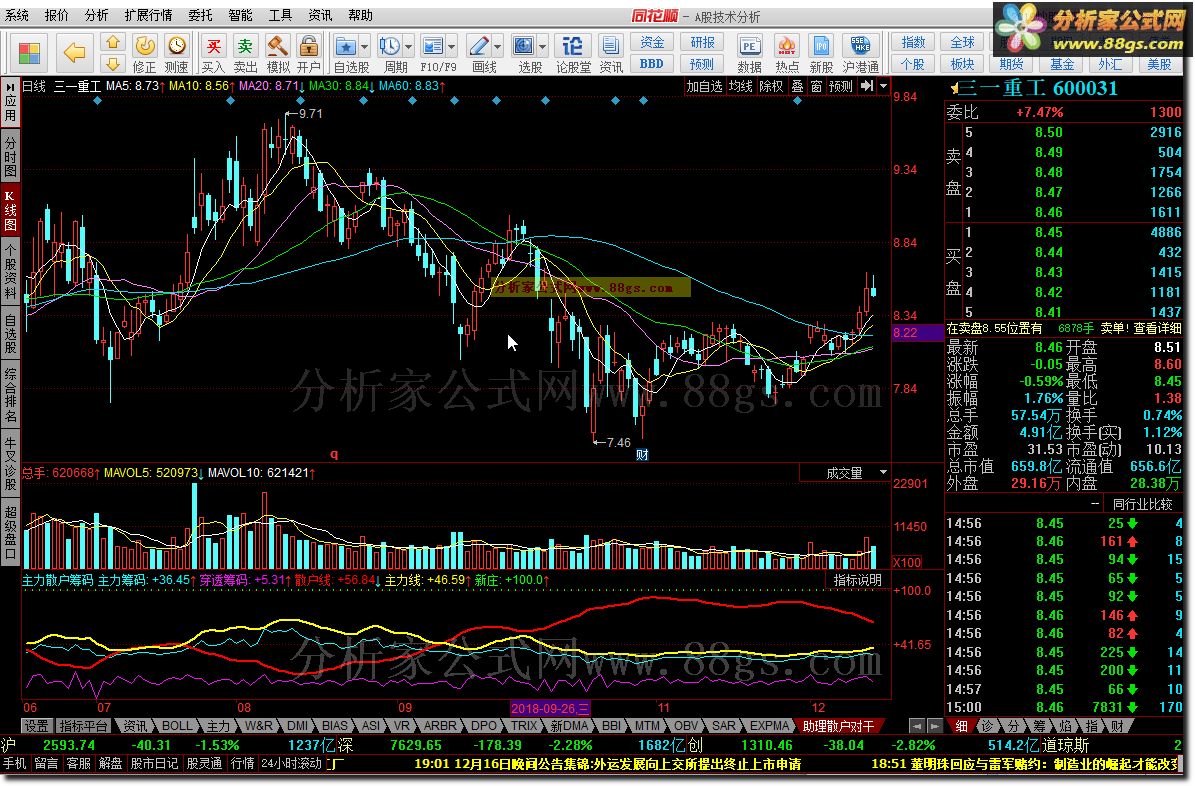Jump to previous stock with up arrow
Image resolution: width=1195 pixels, height=786 pixels.
113,43
